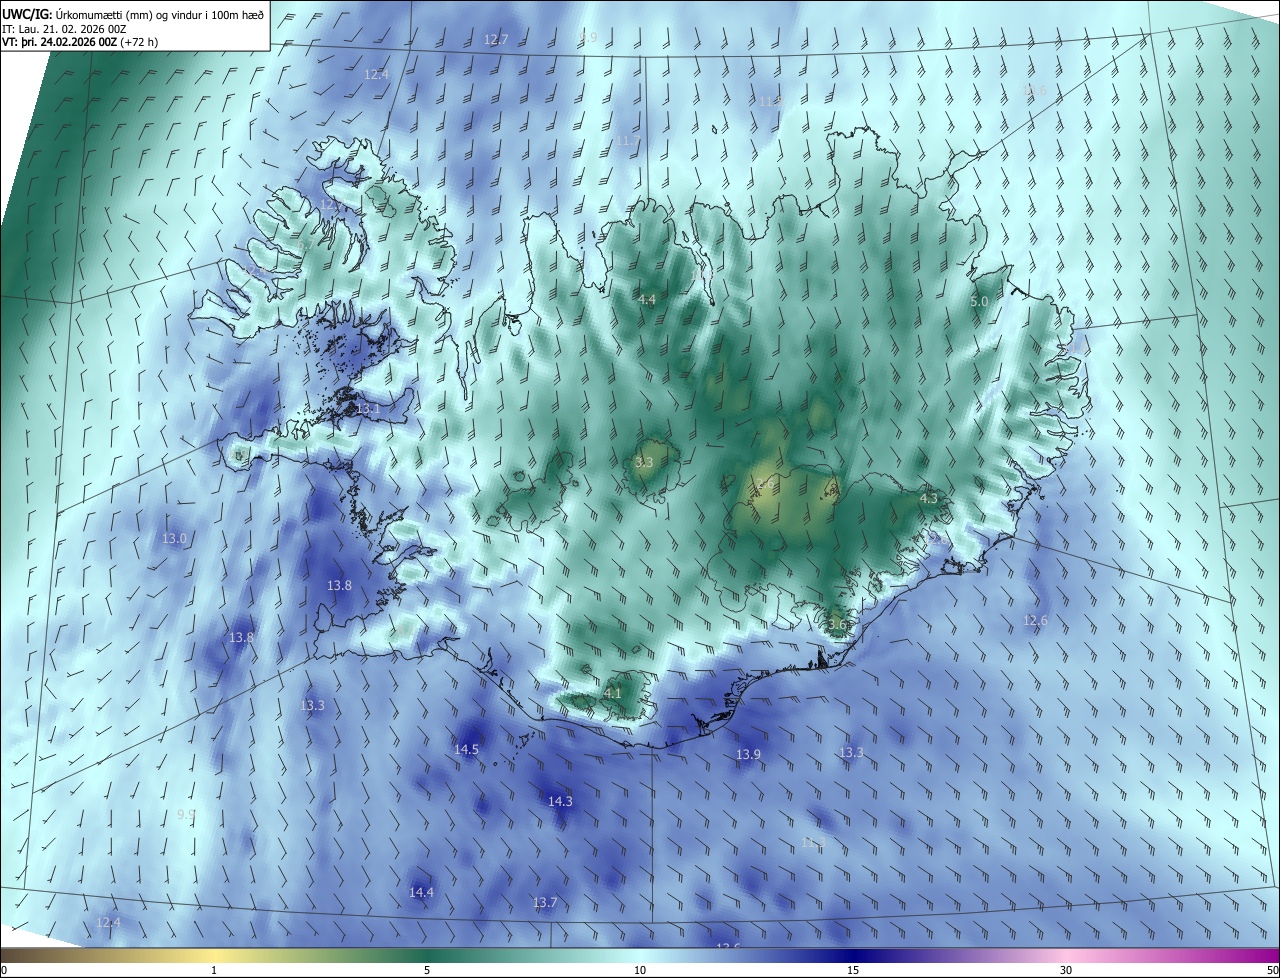
Task: Click the 12.7 value label on the map
Action: click(x=496, y=40)
